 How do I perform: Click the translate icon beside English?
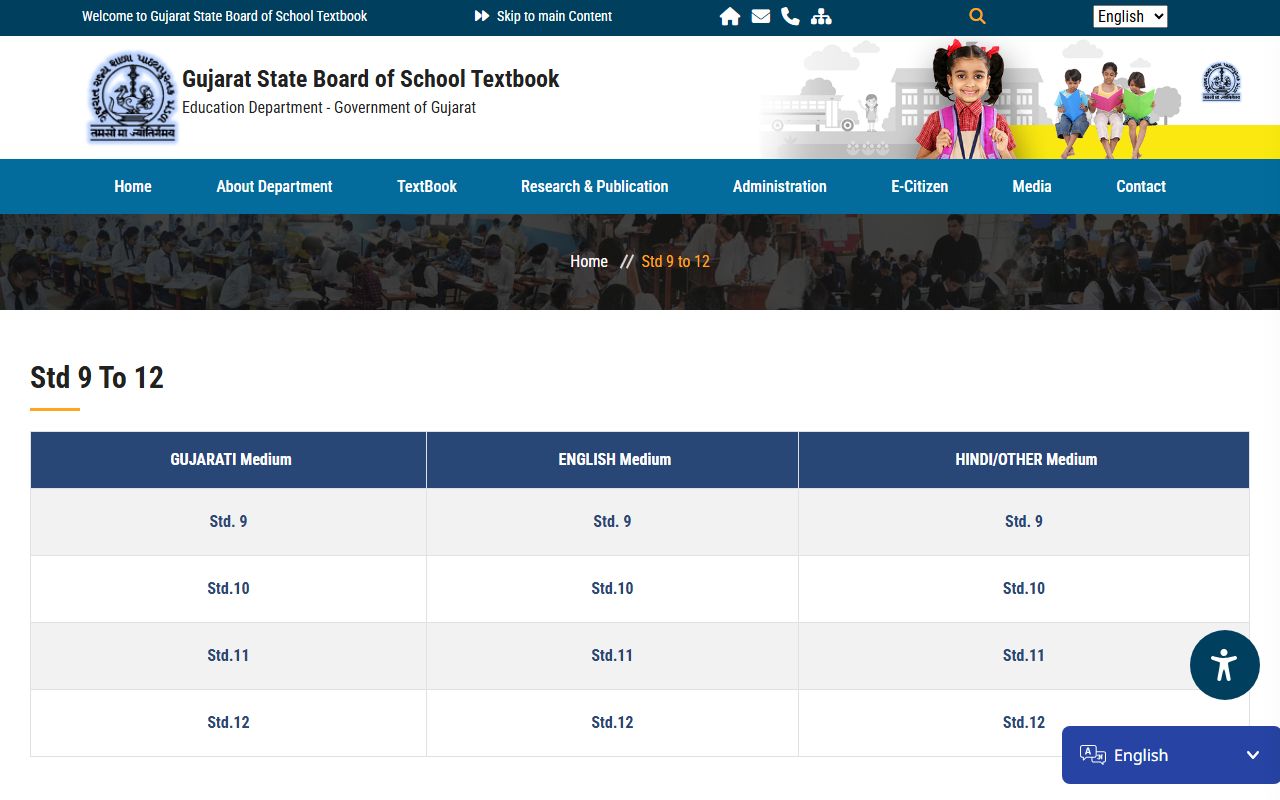1093,755
